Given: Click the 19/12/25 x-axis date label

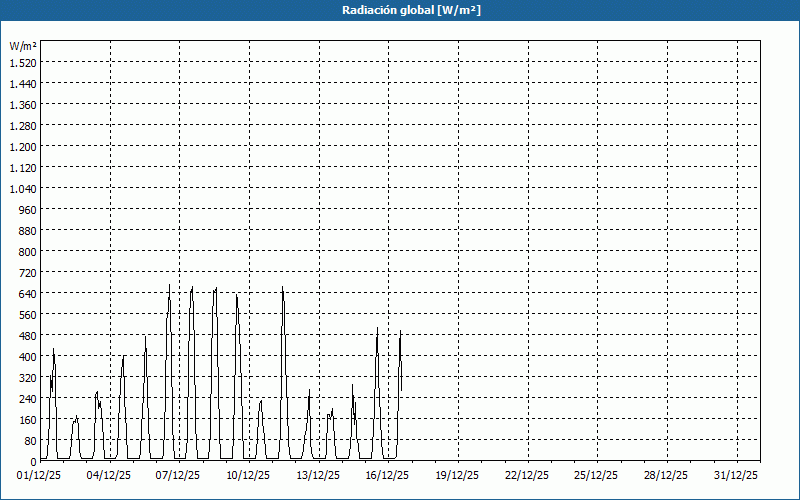Looking at the screenshot, I should click(458, 475).
